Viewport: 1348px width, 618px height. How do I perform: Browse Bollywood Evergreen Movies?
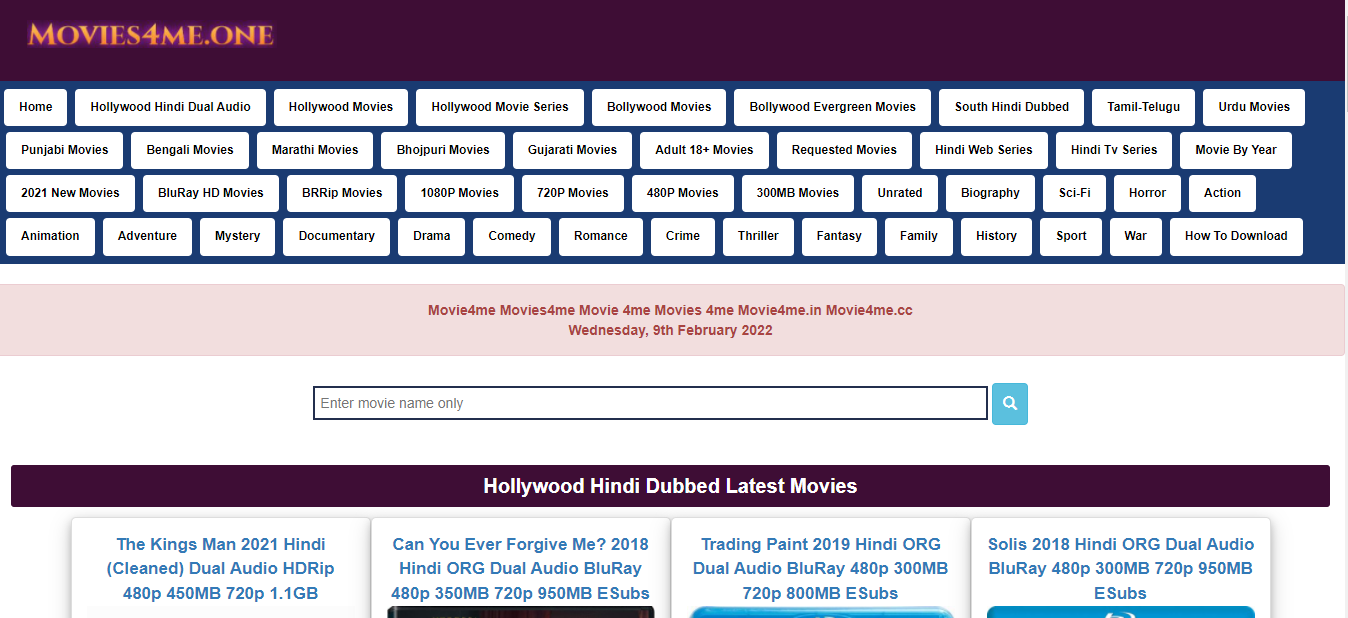[832, 107]
